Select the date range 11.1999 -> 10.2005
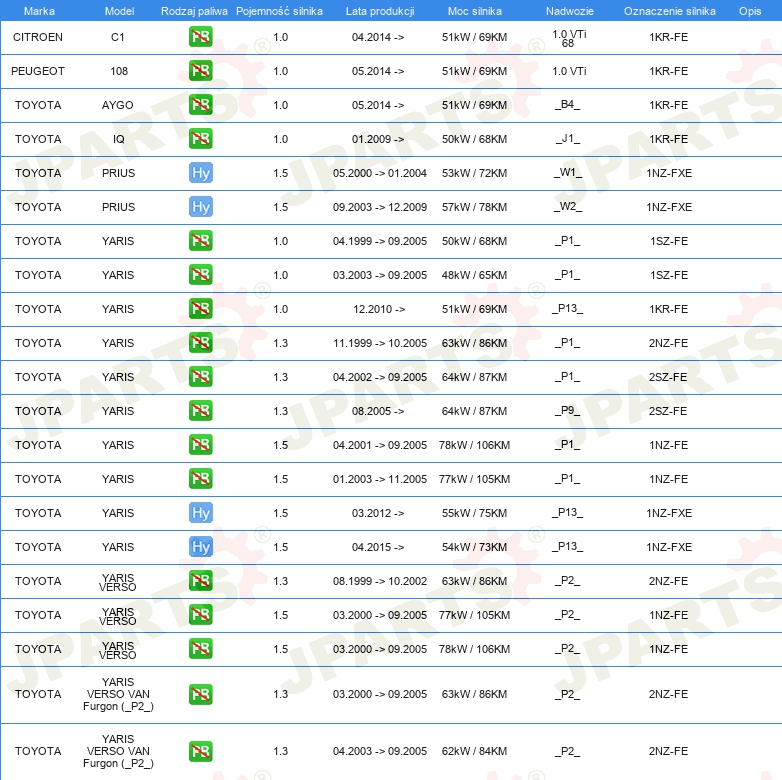Image resolution: width=782 pixels, height=780 pixels. pos(380,343)
